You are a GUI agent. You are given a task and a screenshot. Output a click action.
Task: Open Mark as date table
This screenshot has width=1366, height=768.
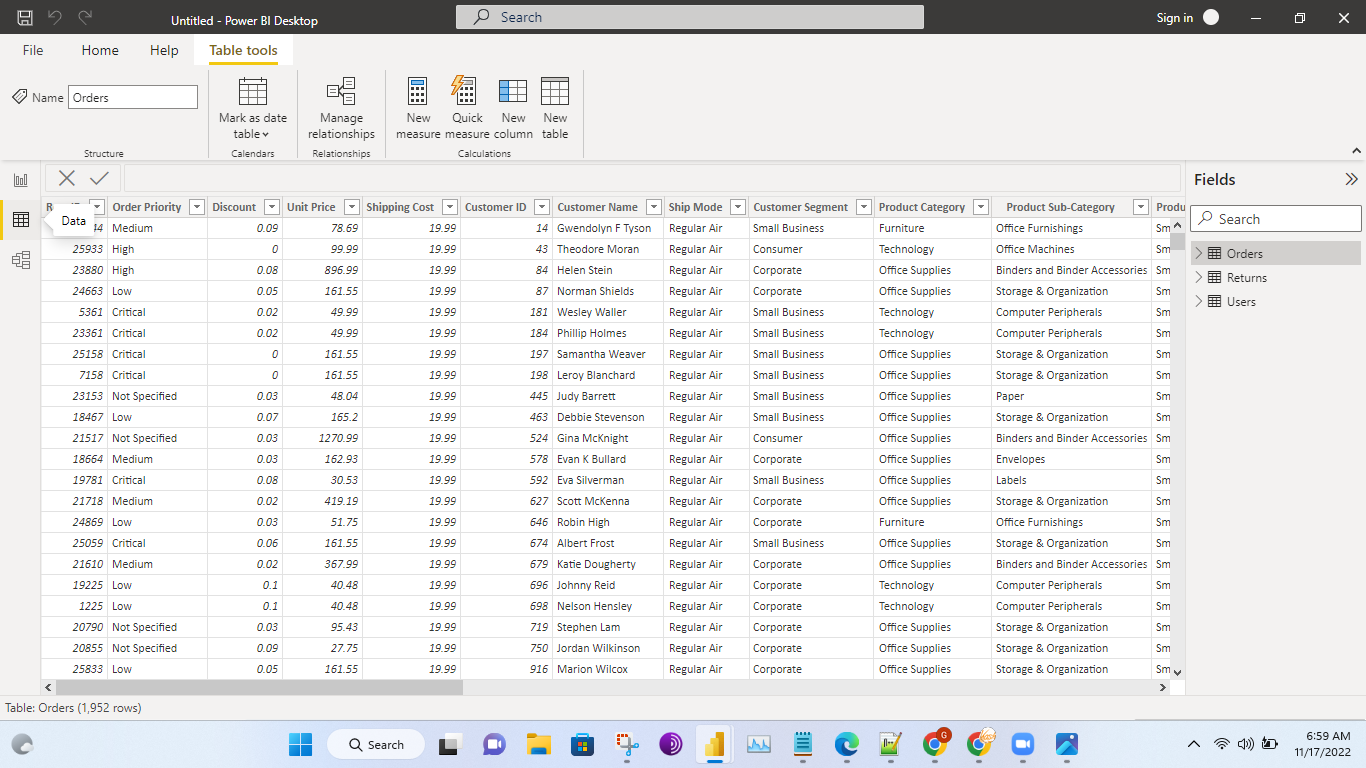point(253,108)
